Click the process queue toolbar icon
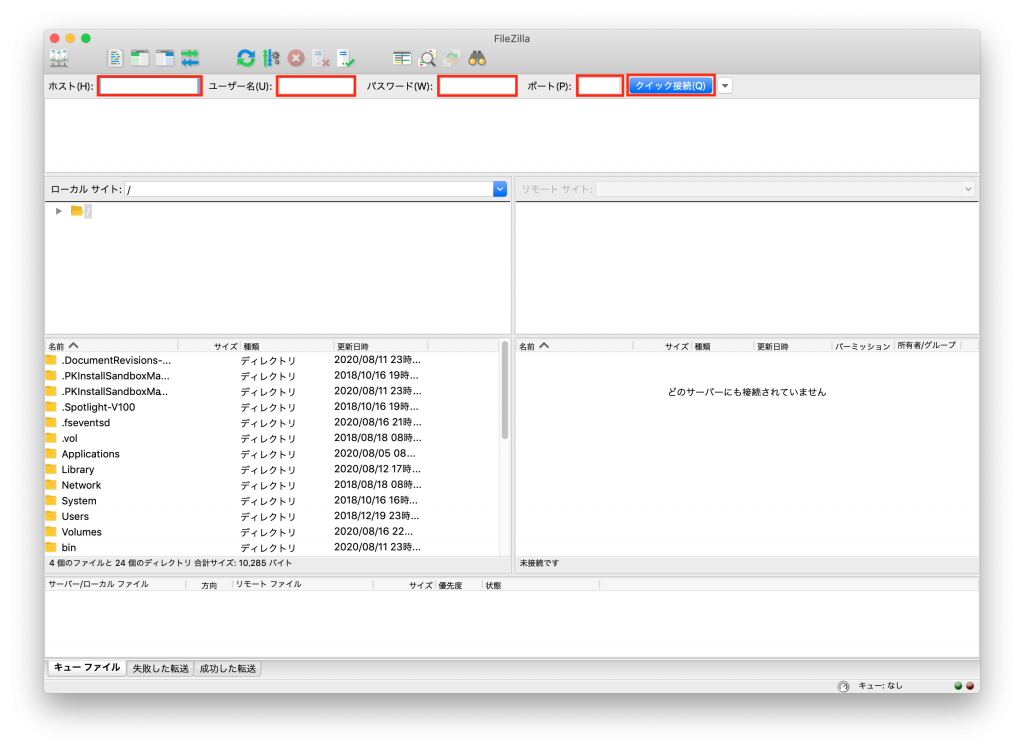Image resolution: width=1024 pixels, height=751 pixels. pos(271,58)
